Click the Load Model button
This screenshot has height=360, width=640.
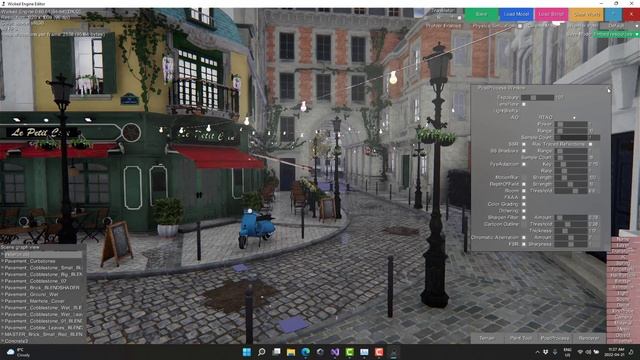click(516, 14)
